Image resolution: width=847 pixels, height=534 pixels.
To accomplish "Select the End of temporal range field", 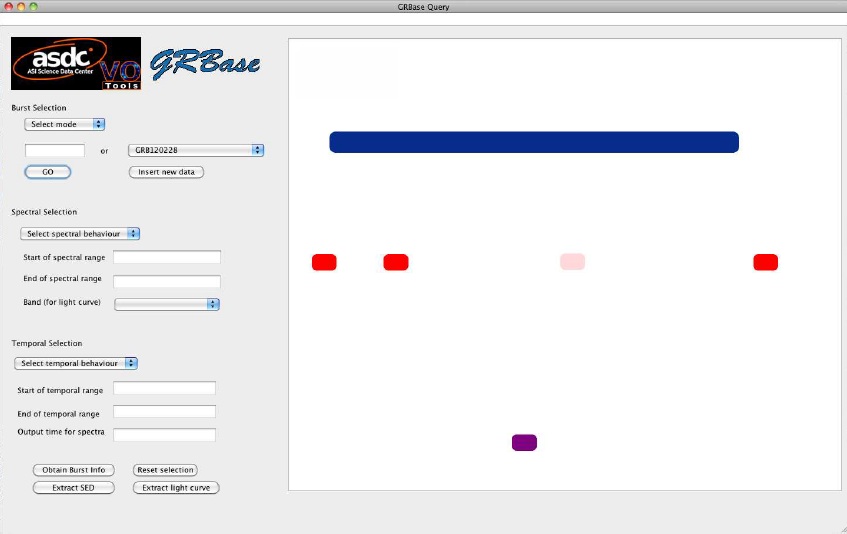I will point(164,411).
